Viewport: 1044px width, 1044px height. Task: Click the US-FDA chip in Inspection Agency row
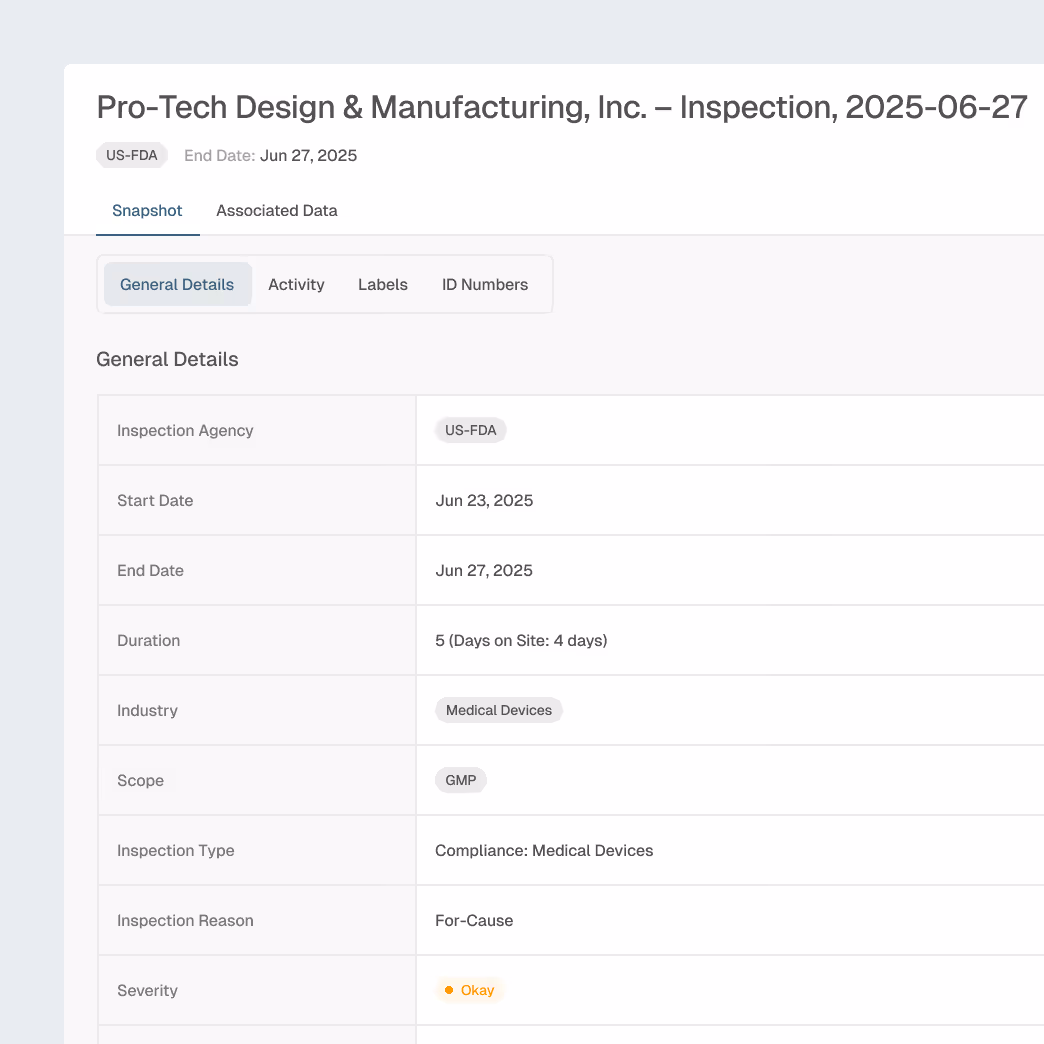tap(470, 429)
